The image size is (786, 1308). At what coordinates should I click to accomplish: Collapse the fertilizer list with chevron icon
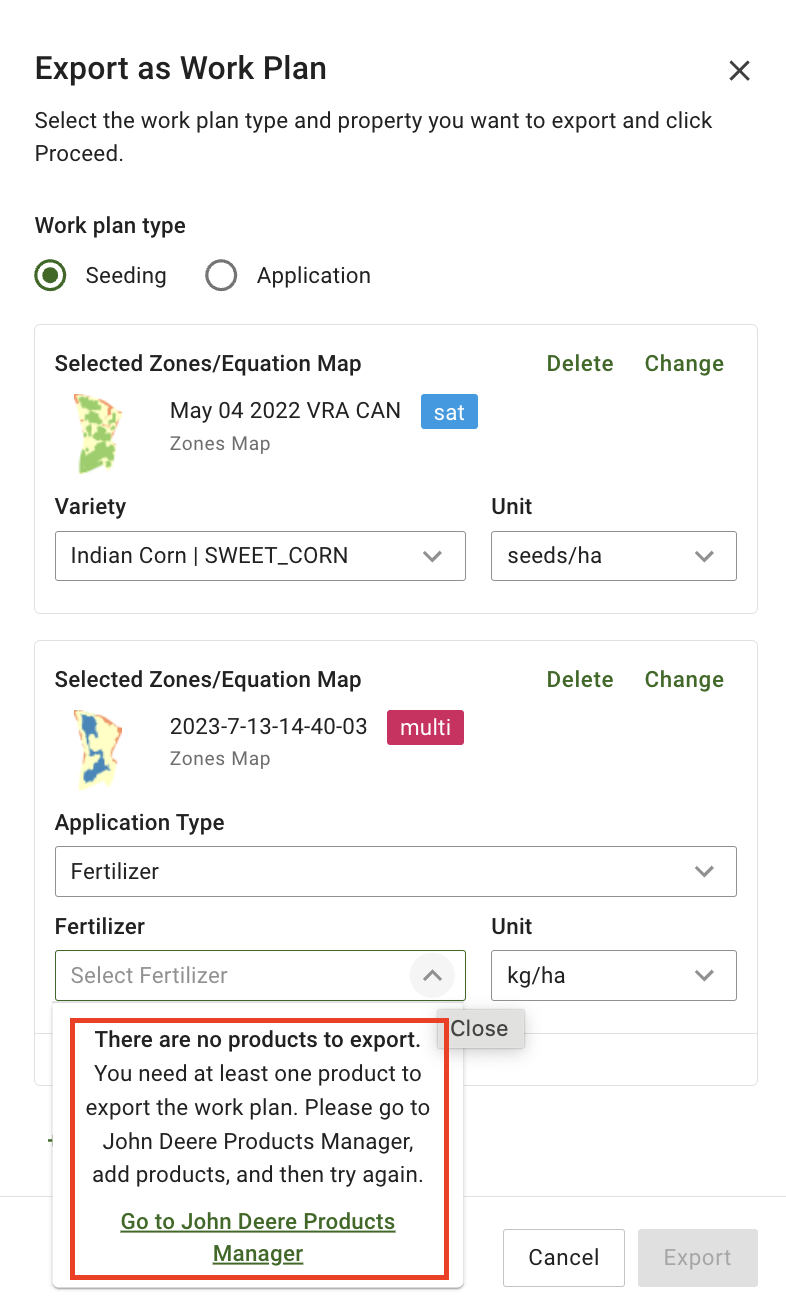(432, 975)
